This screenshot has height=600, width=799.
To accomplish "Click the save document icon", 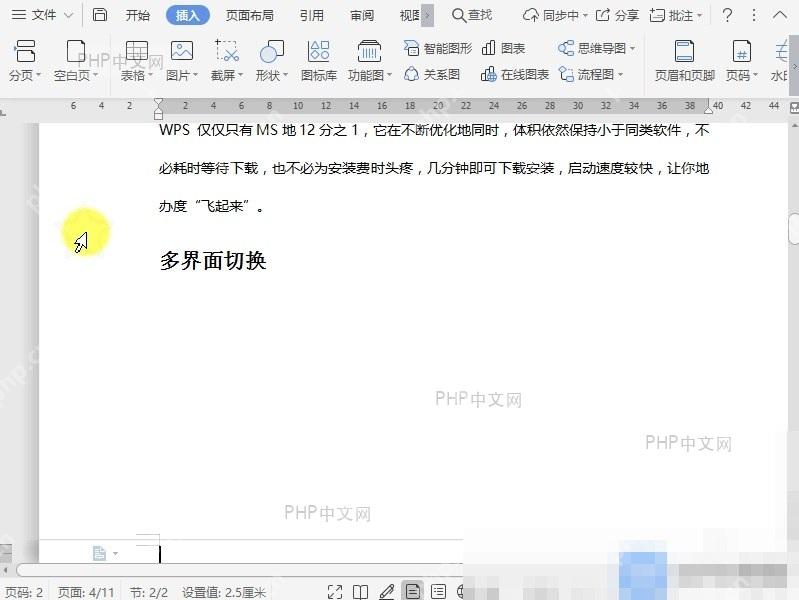I will [99, 15].
